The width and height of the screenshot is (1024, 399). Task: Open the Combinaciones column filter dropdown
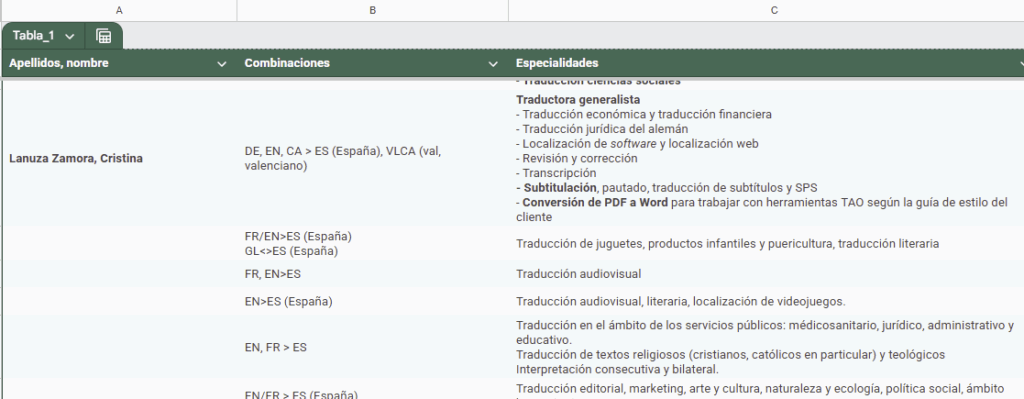tap(493, 64)
